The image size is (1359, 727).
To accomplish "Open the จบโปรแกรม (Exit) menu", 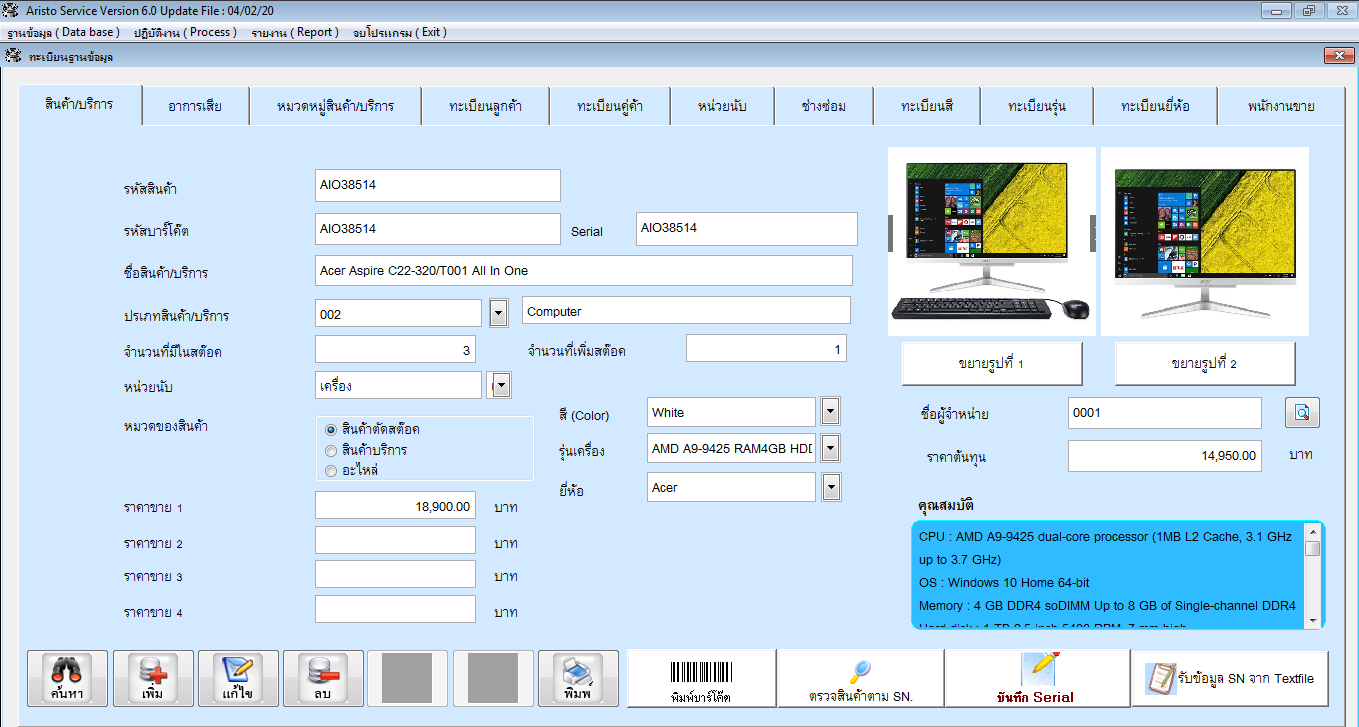I will pos(400,32).
